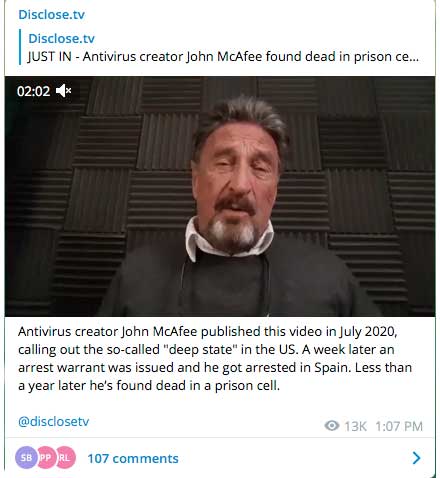Open the quoted Disclose.tv reply header
440x478 pixels.
click(x=61, y=38)
